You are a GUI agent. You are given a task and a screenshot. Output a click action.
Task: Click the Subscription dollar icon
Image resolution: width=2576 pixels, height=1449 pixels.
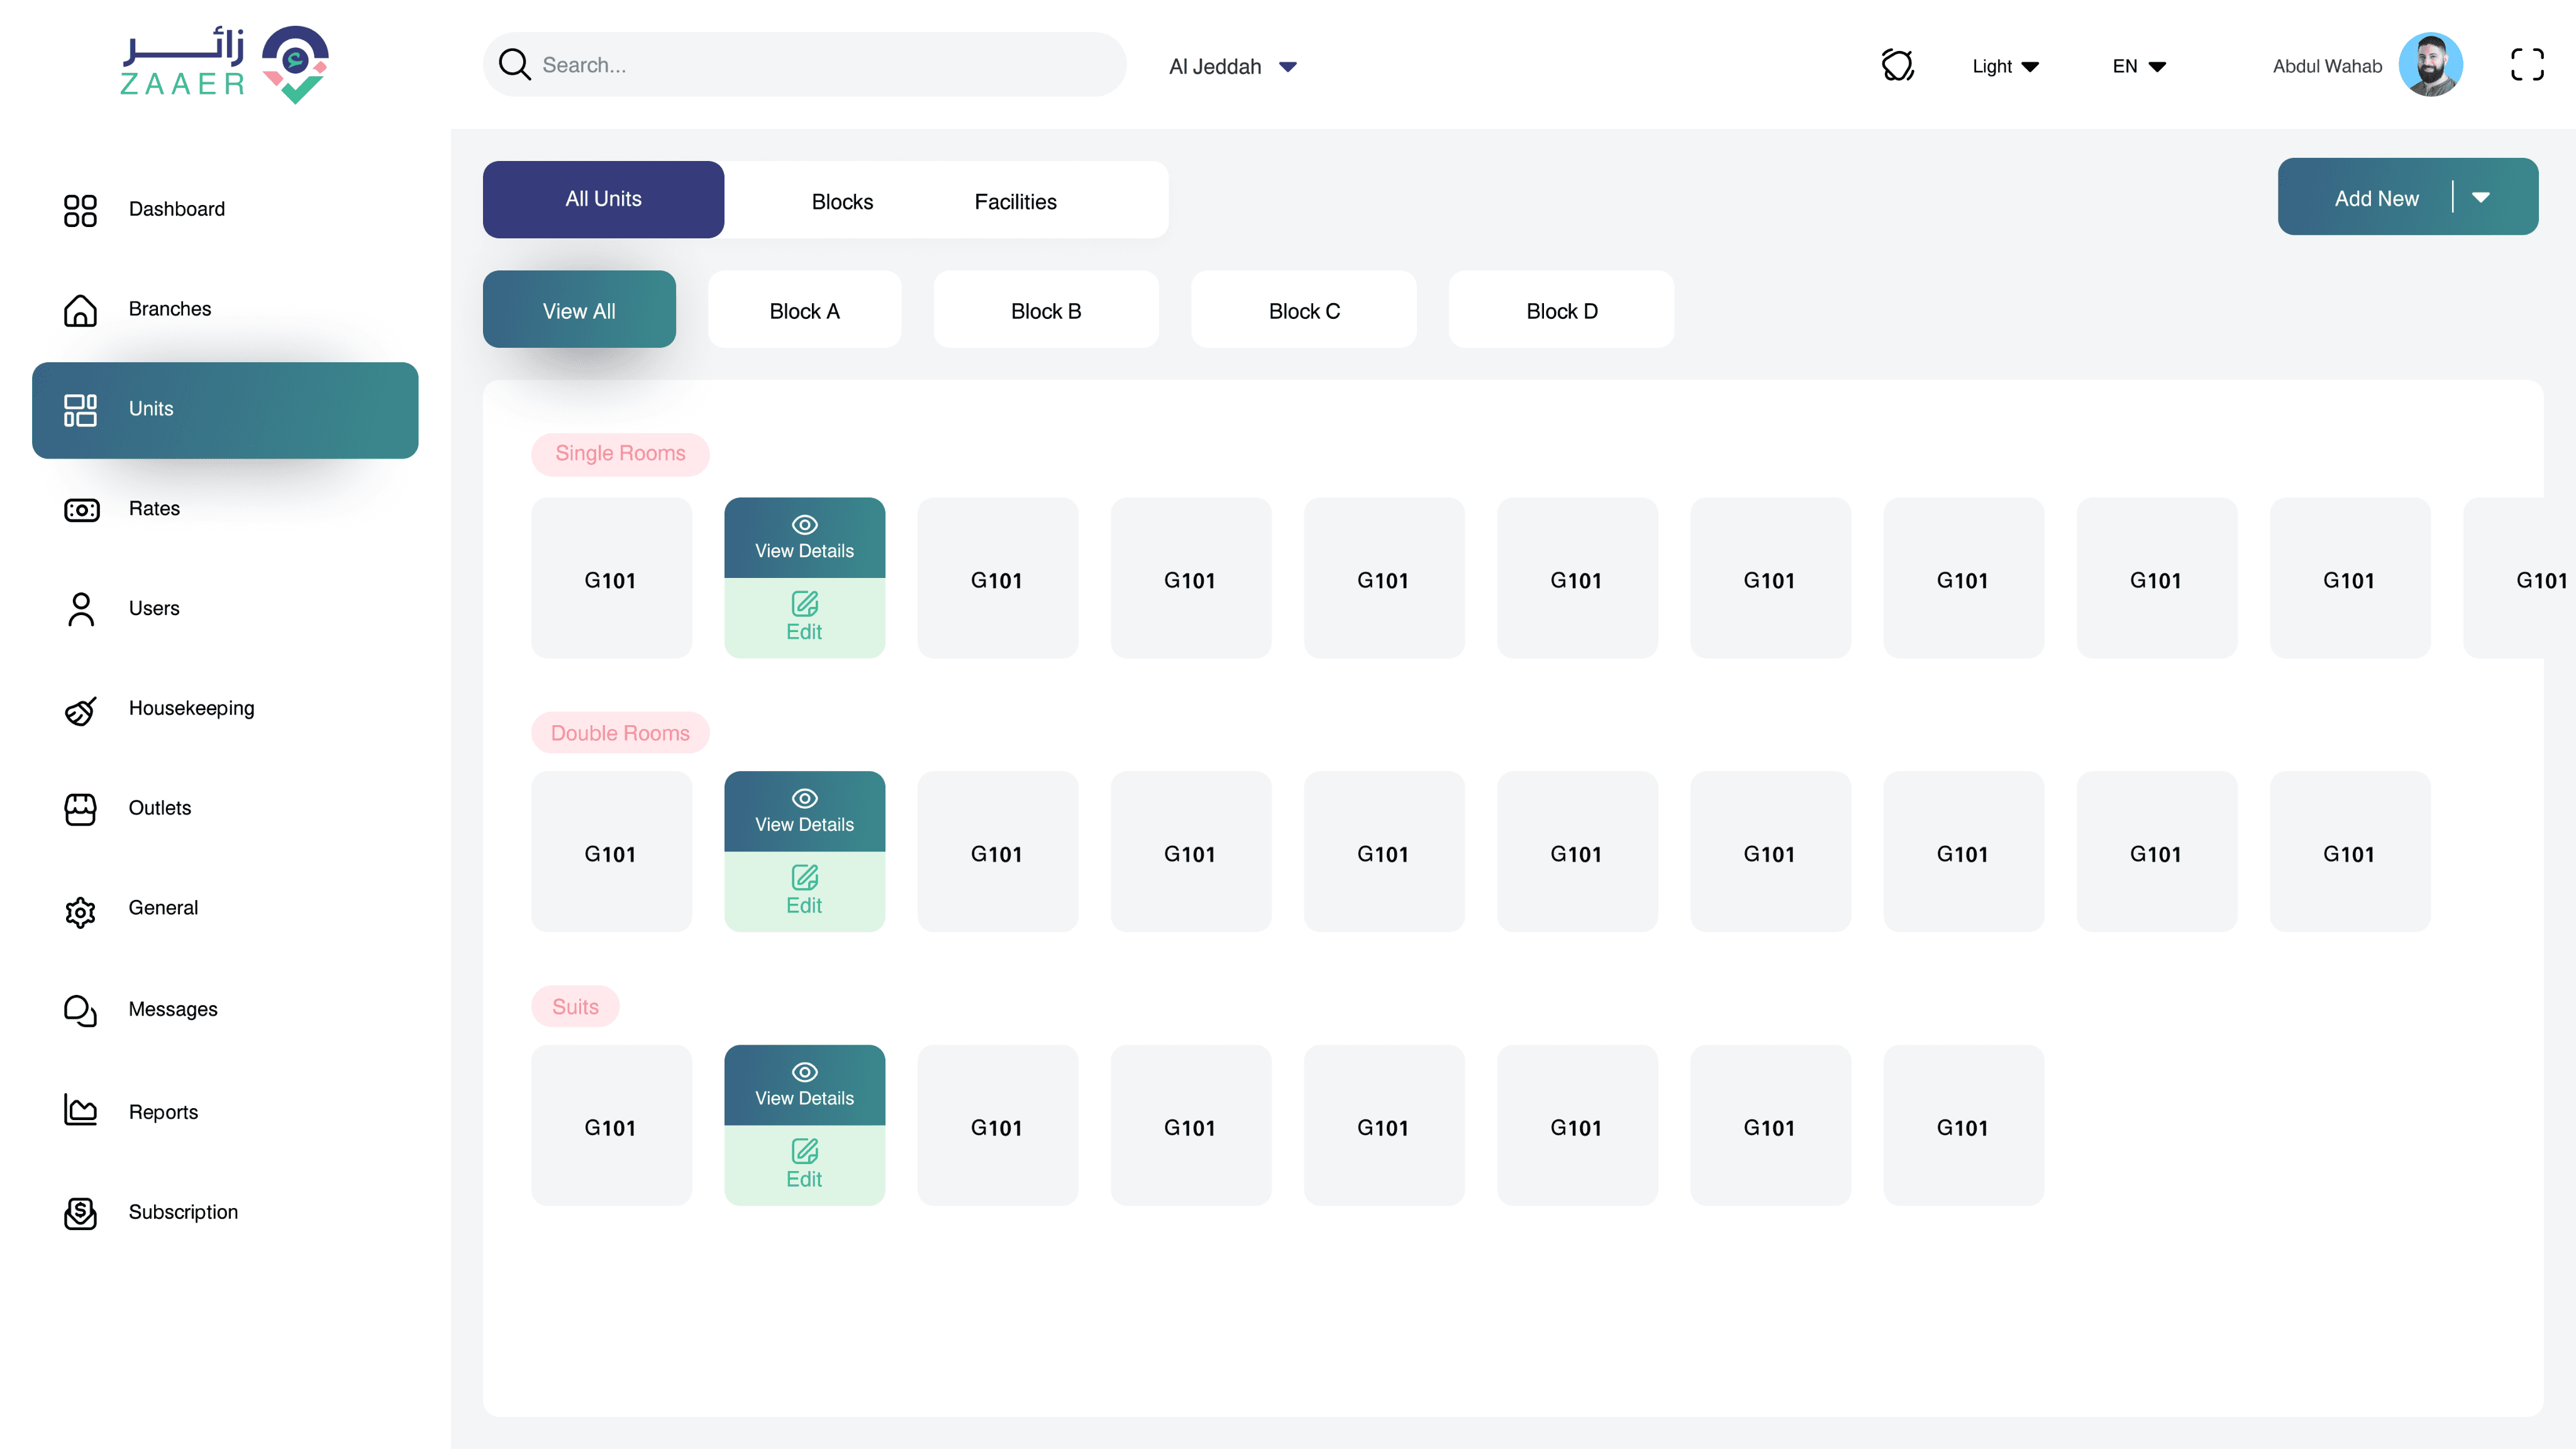tap(80, 1212)
